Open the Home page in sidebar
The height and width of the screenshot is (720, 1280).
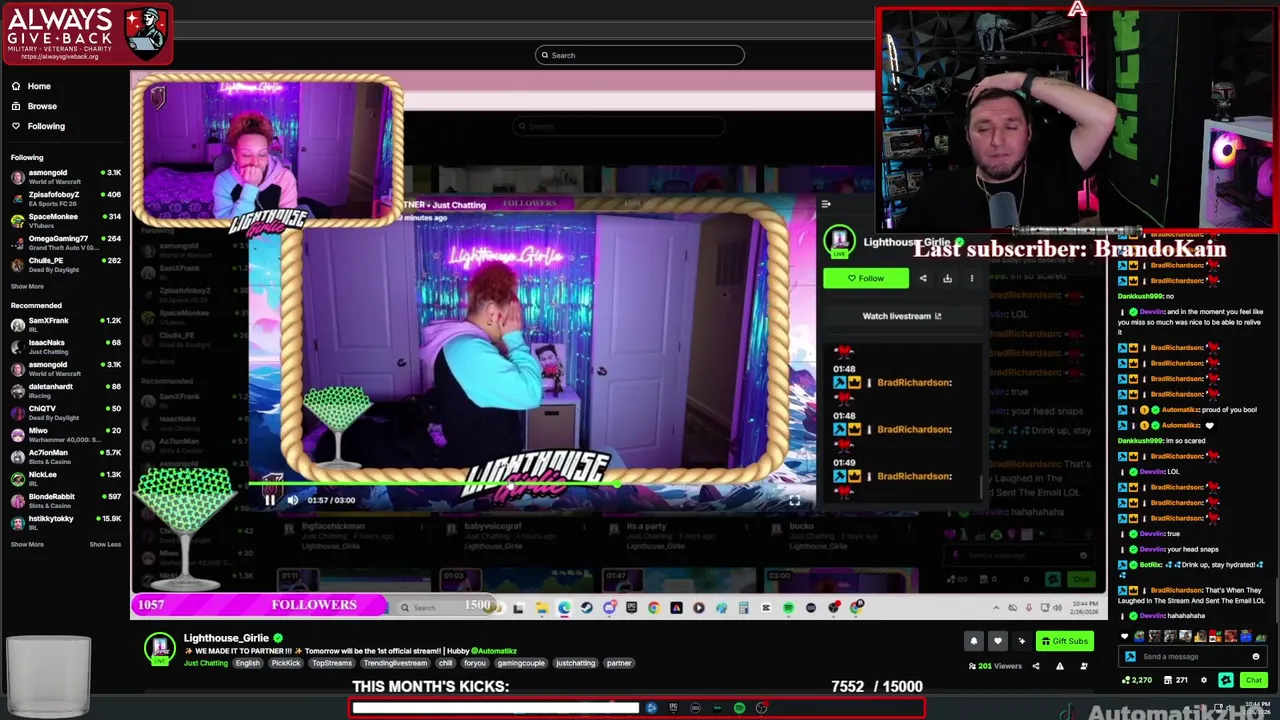[30, 86]
